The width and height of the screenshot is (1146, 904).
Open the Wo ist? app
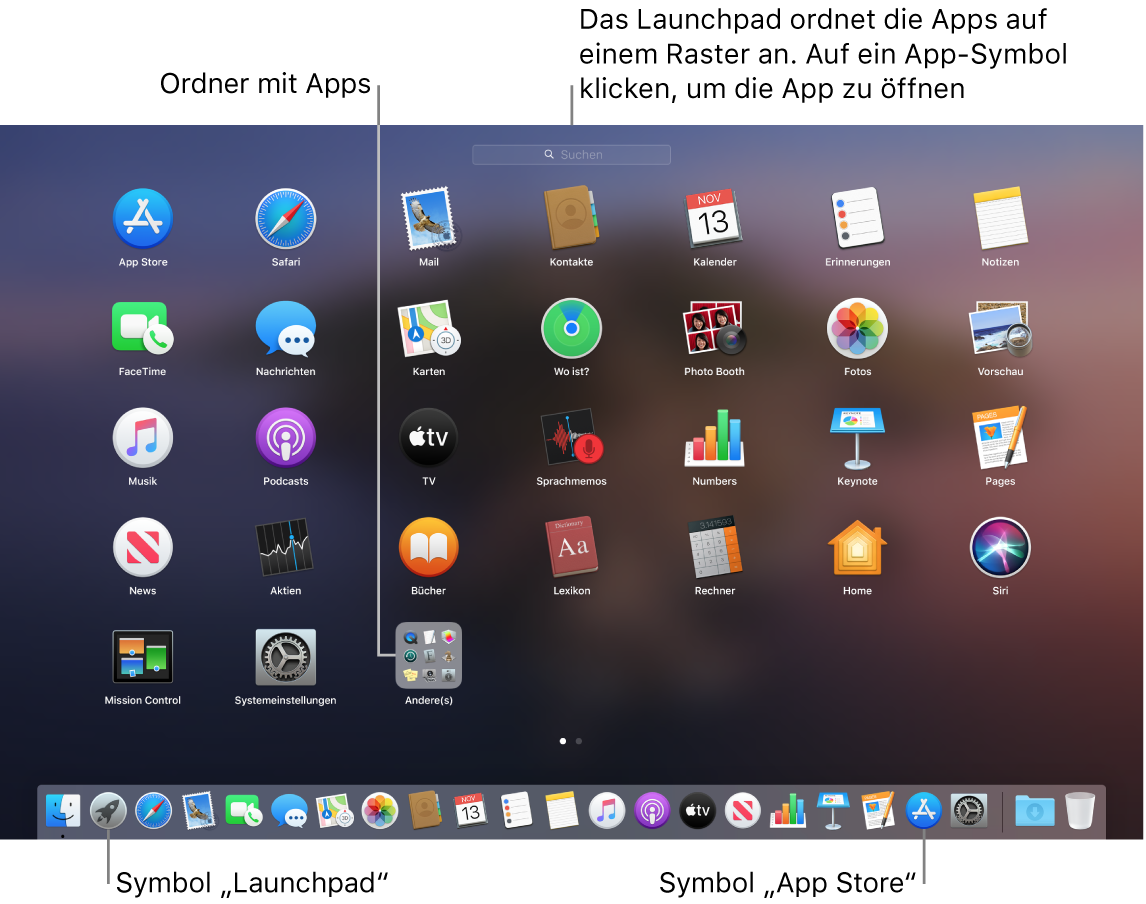pyautogui.click(x=571, y=328)
